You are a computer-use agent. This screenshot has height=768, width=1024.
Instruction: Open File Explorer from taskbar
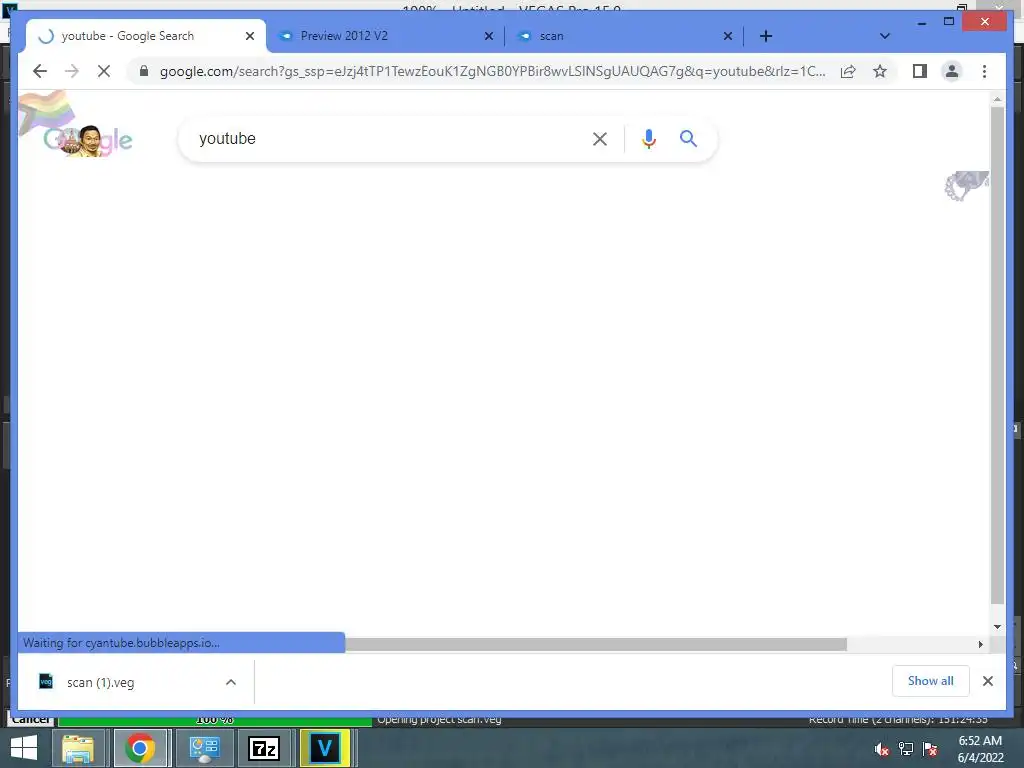point(78,748)
